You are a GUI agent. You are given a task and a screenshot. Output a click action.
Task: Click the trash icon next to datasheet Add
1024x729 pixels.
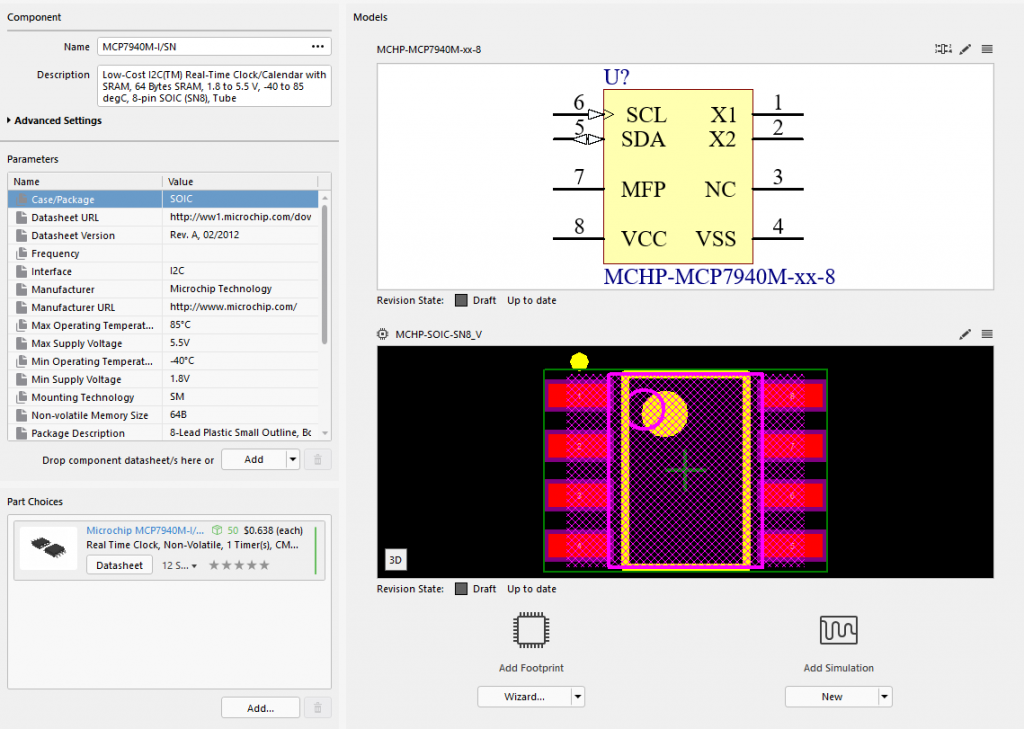pyautogui.click(x=318, y=460)
